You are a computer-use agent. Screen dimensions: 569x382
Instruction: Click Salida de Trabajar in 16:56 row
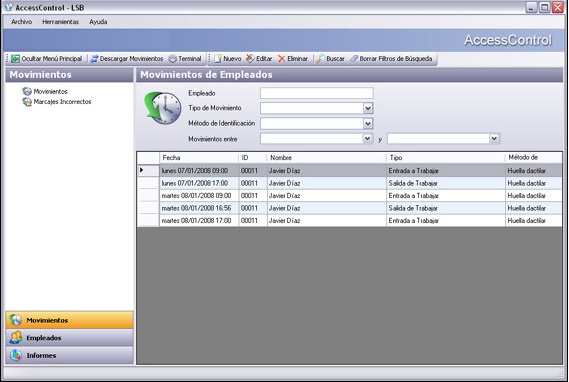413,208
